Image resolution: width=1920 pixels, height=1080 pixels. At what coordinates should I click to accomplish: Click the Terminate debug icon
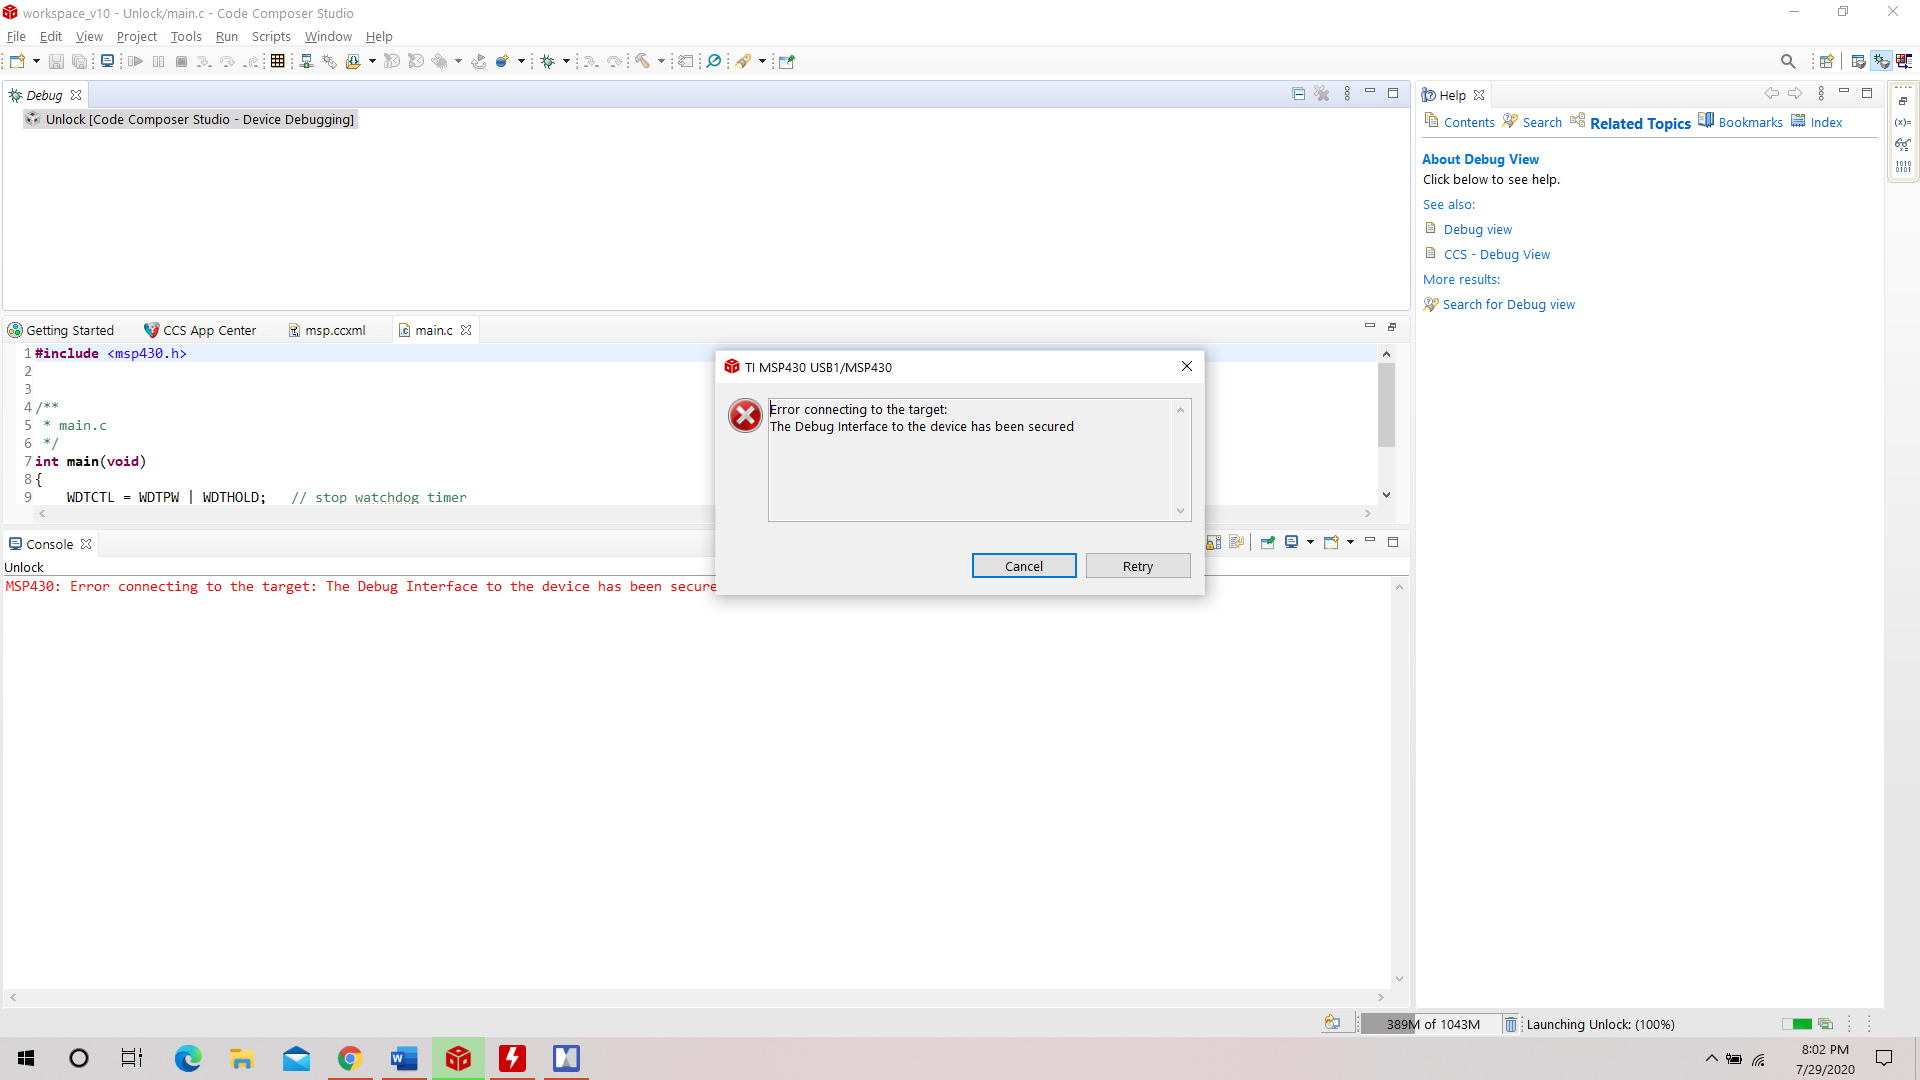point(181,62)
